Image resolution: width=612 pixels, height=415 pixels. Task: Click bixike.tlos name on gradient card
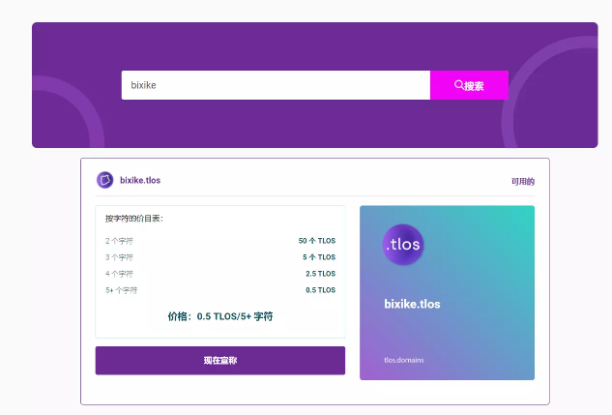click(412, 304)
